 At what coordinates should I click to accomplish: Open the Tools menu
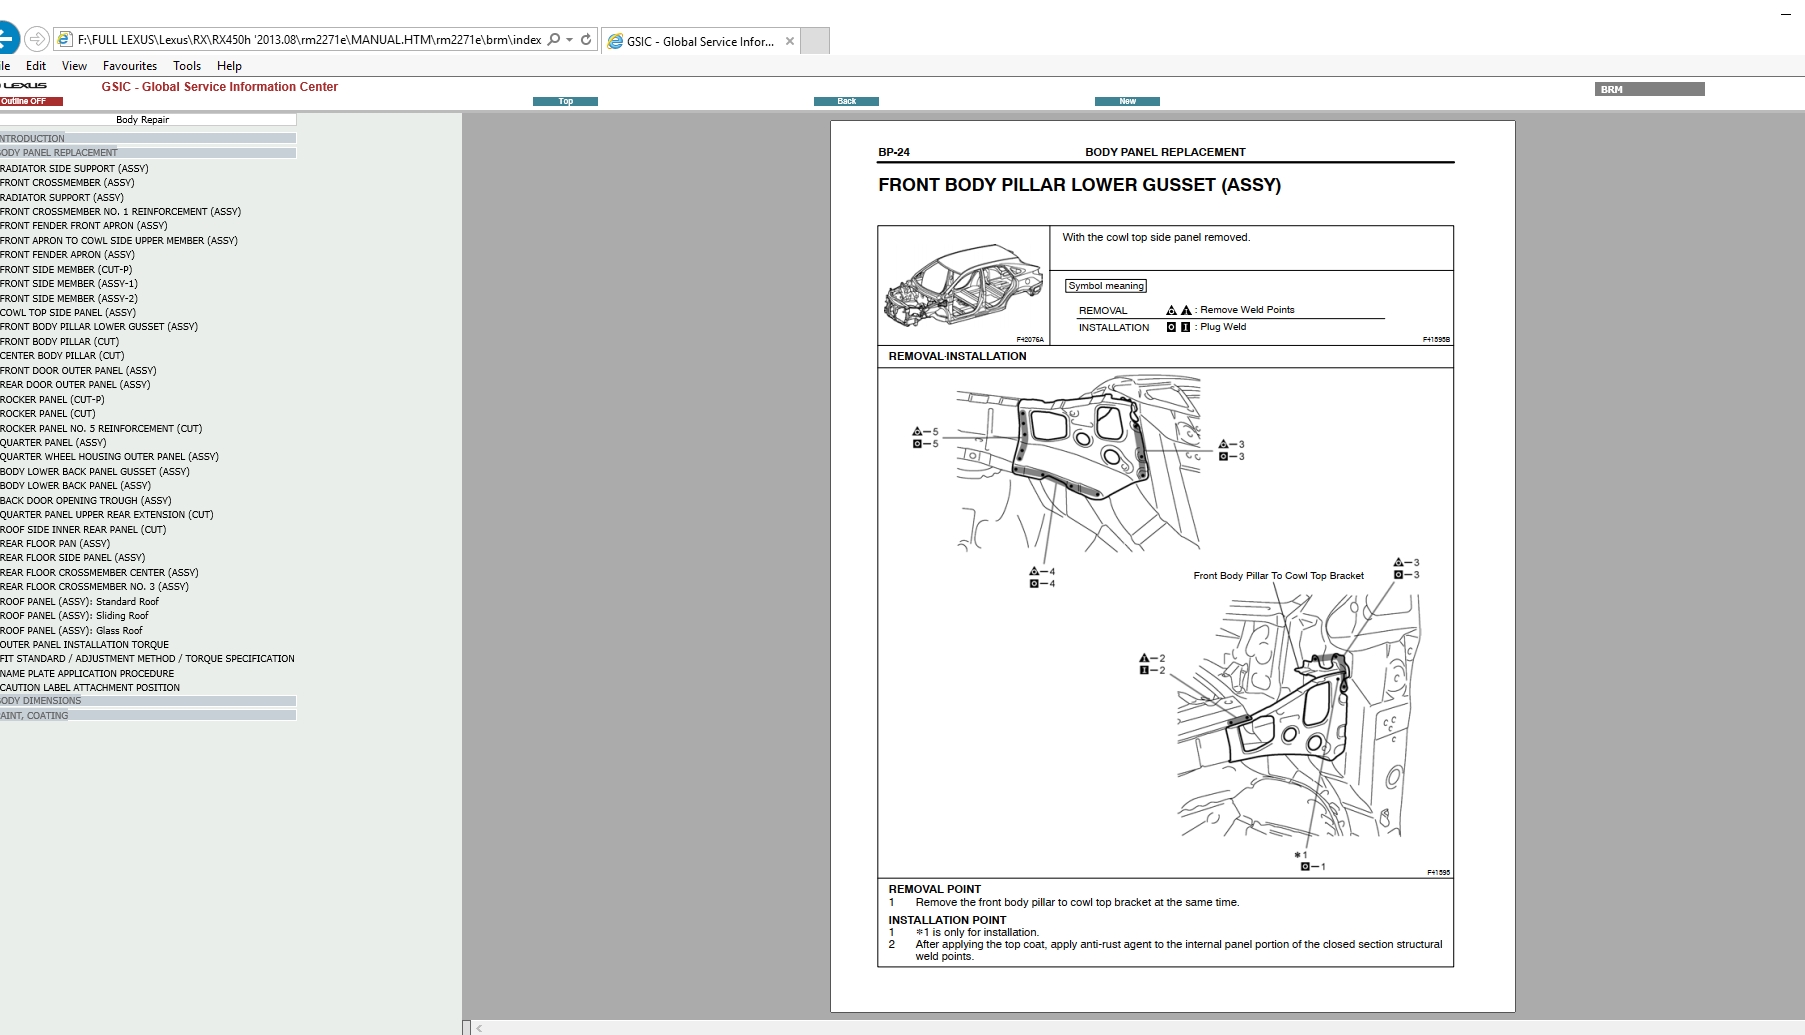(187, 66)
